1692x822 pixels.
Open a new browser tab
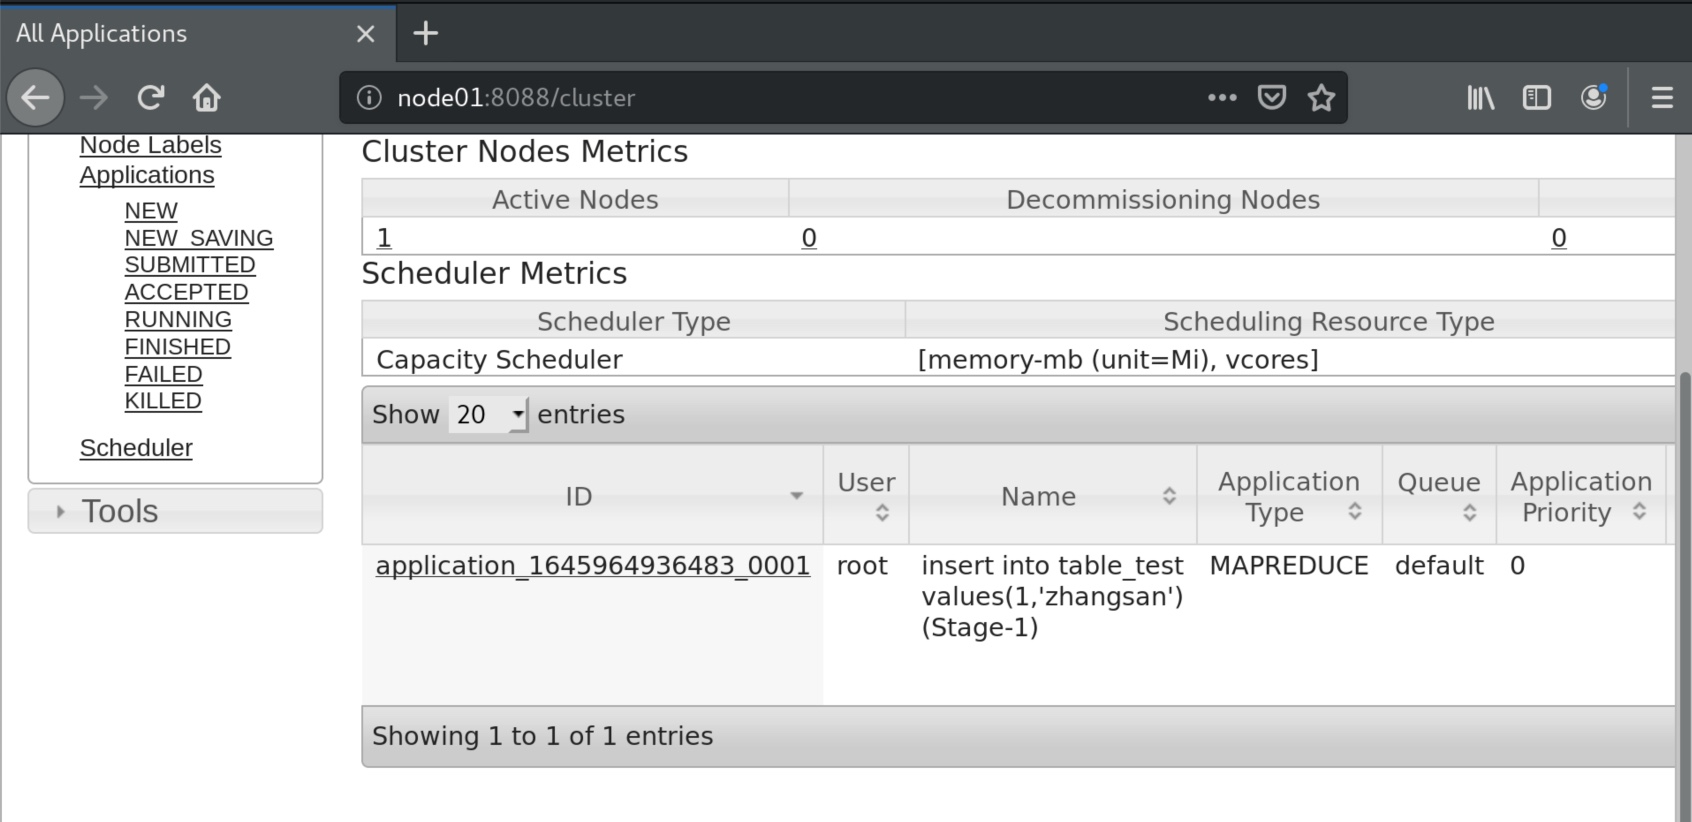click(x=426, y=33)
